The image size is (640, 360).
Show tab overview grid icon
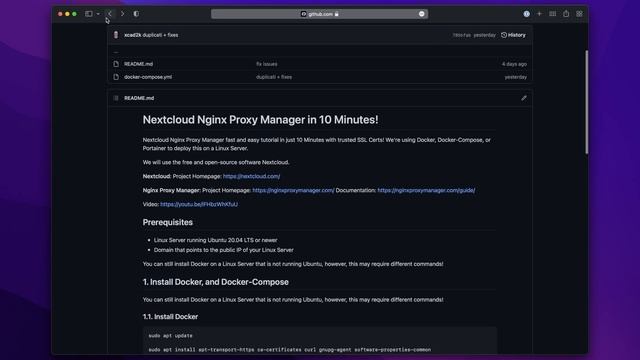[x=579, y=14]
